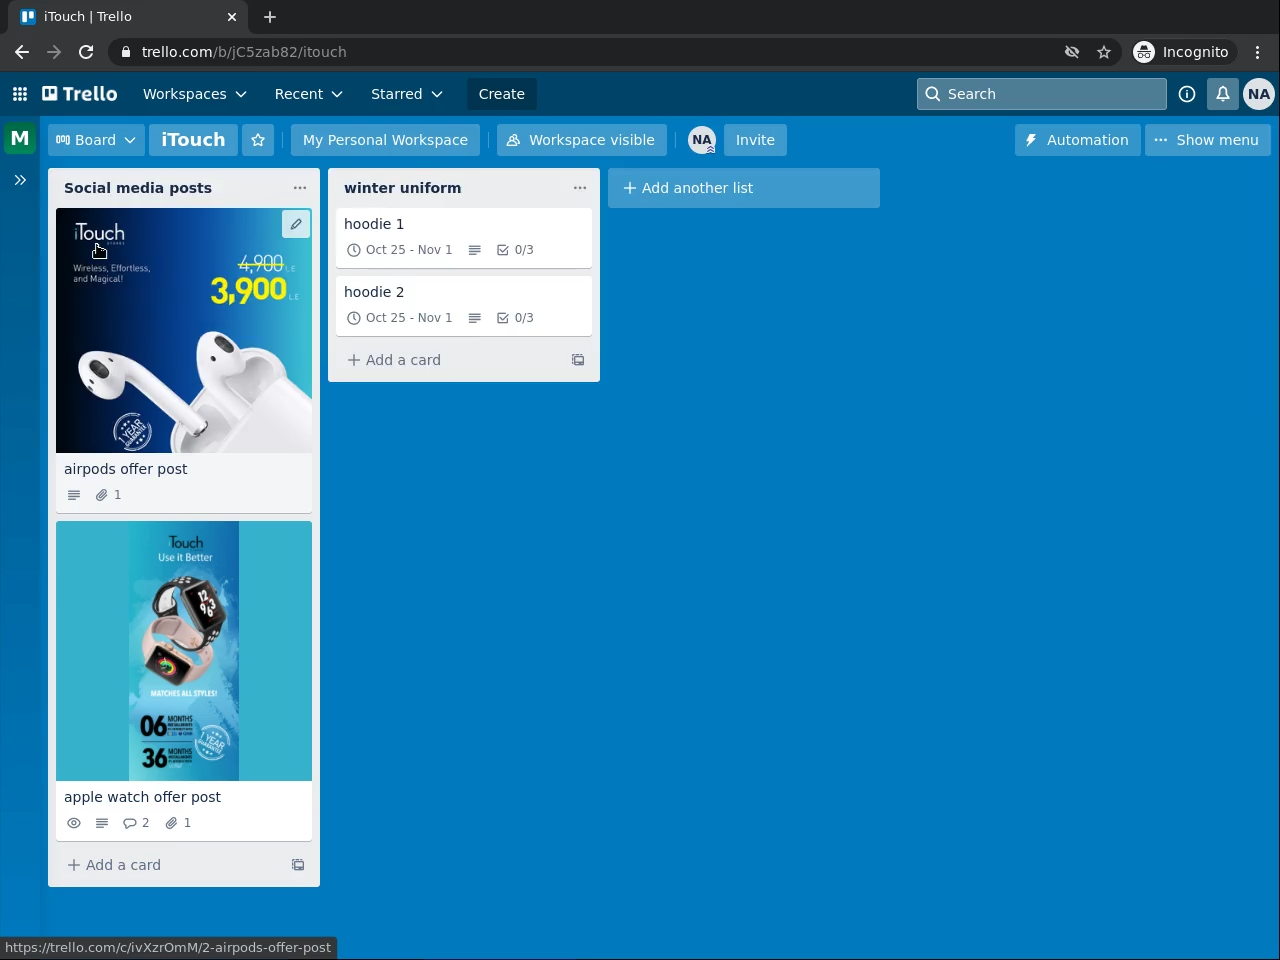Viewport: 1280px width, 960px height.
Task: Click Show menu
Action: tap(1208, 140)
